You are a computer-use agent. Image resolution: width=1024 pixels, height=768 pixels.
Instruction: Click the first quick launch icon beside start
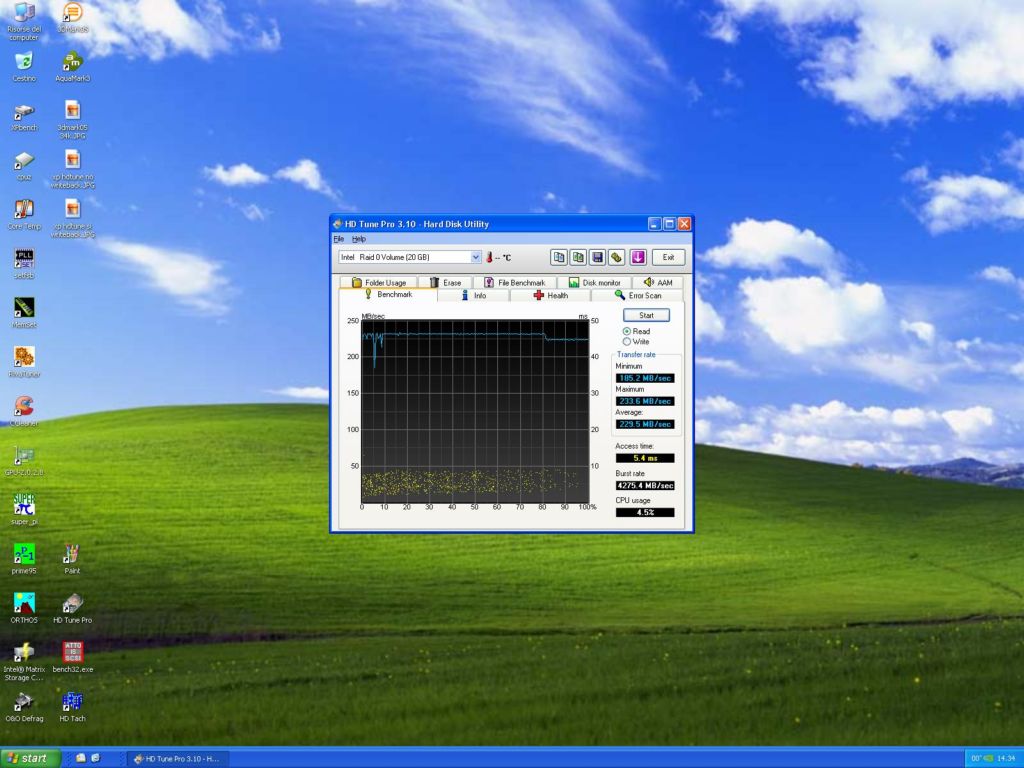[x=81, y=758]
